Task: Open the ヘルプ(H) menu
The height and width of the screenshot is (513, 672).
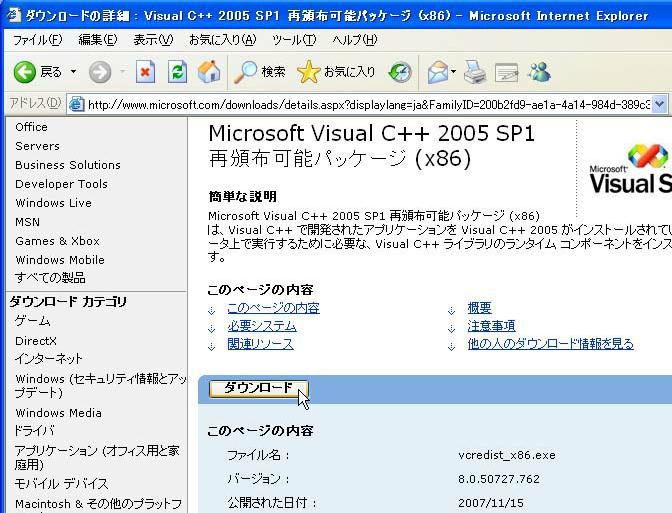Action: [354, 40]
